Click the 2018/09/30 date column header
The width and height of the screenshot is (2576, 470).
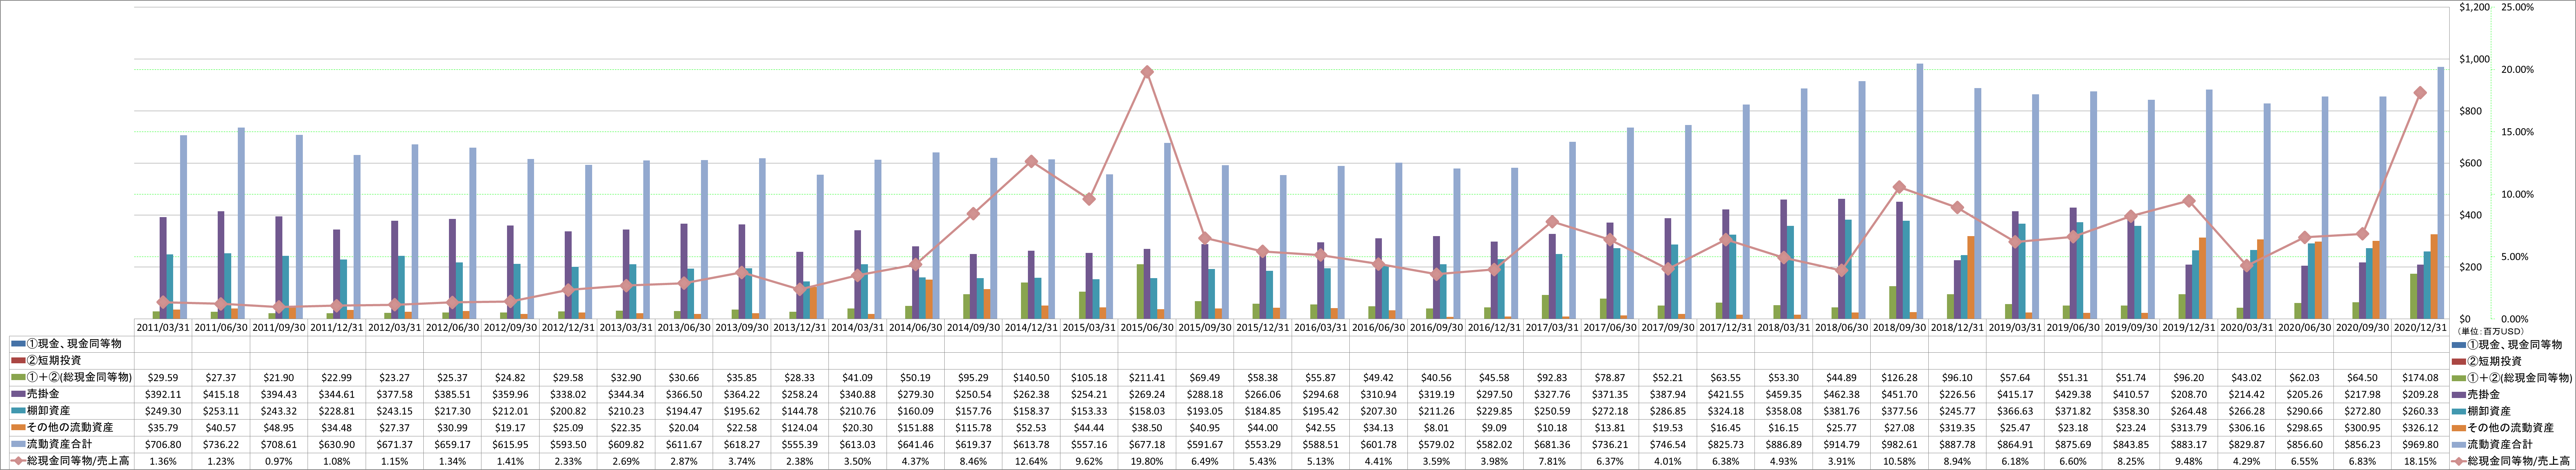pyautogui.click(x=1899, y=327)
